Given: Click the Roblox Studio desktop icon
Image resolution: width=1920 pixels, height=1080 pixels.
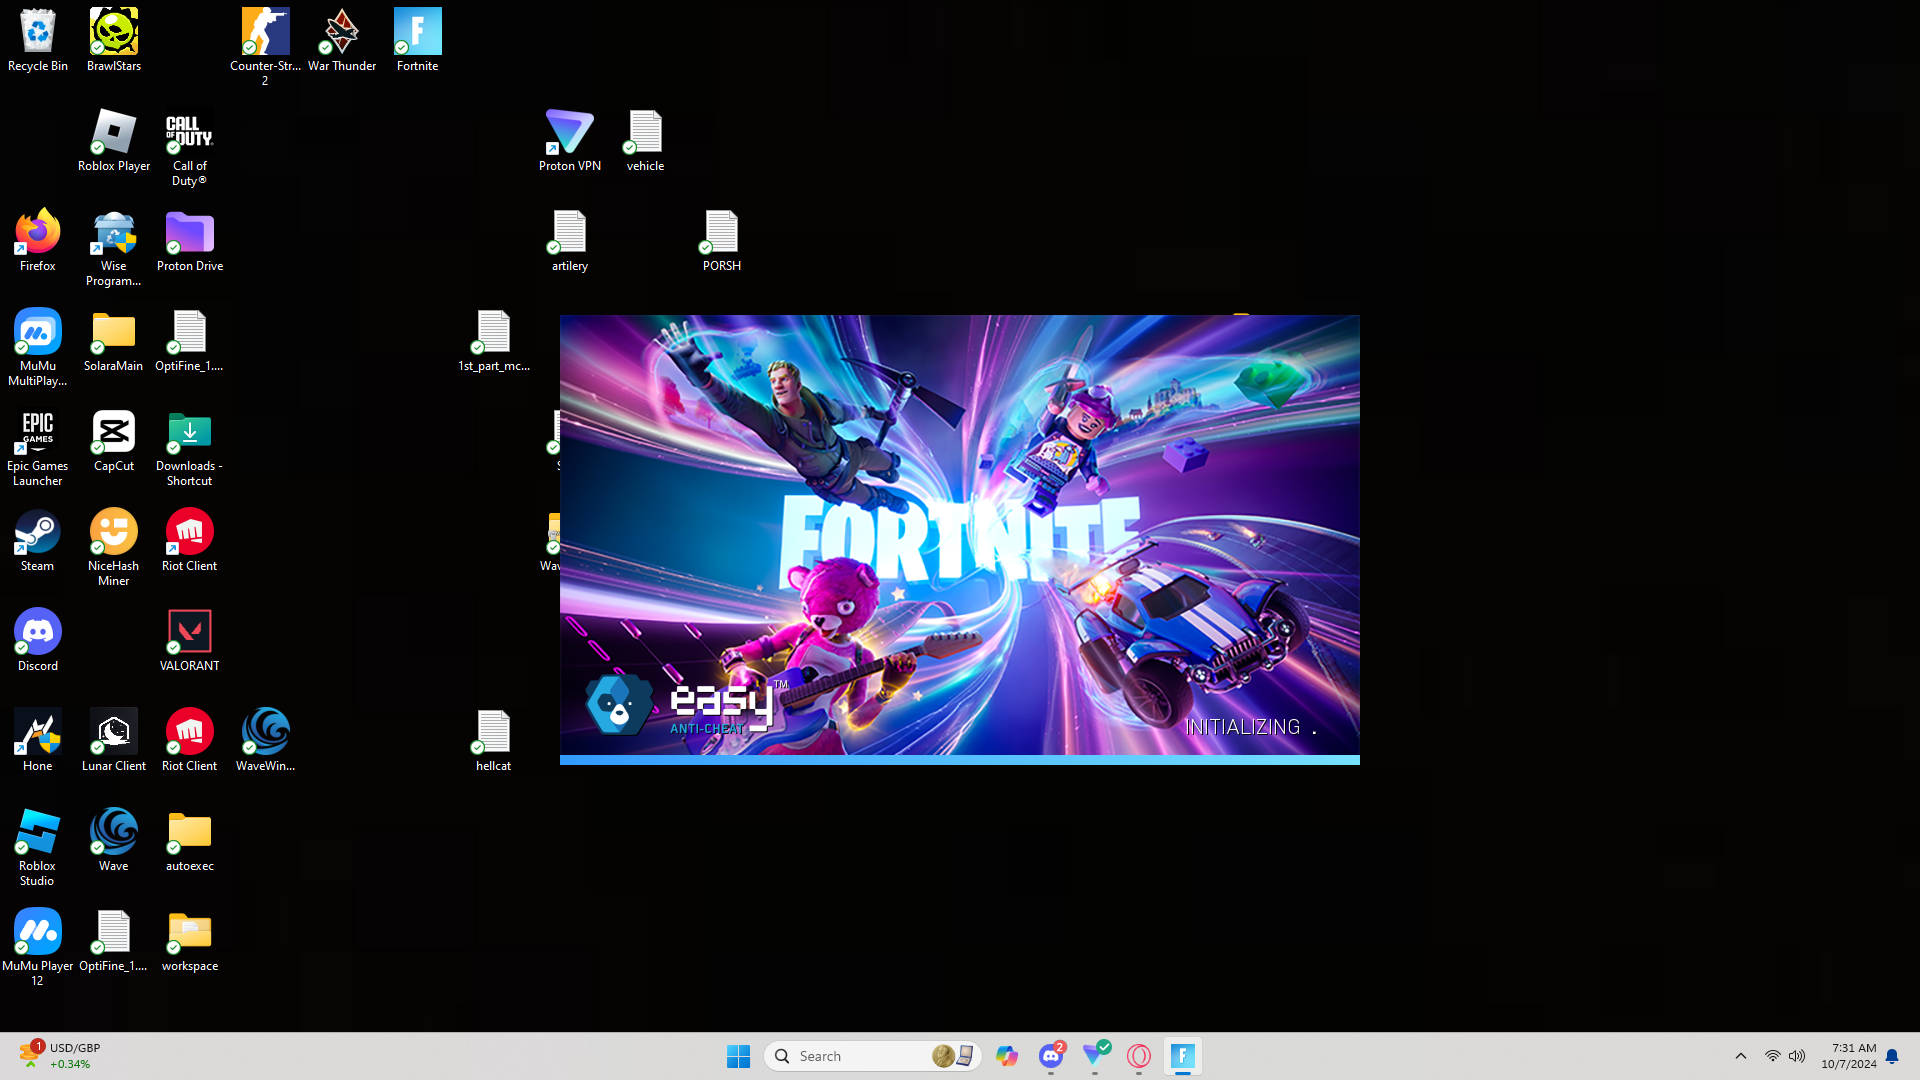Looking at the screenshot, I should point(38,833).
